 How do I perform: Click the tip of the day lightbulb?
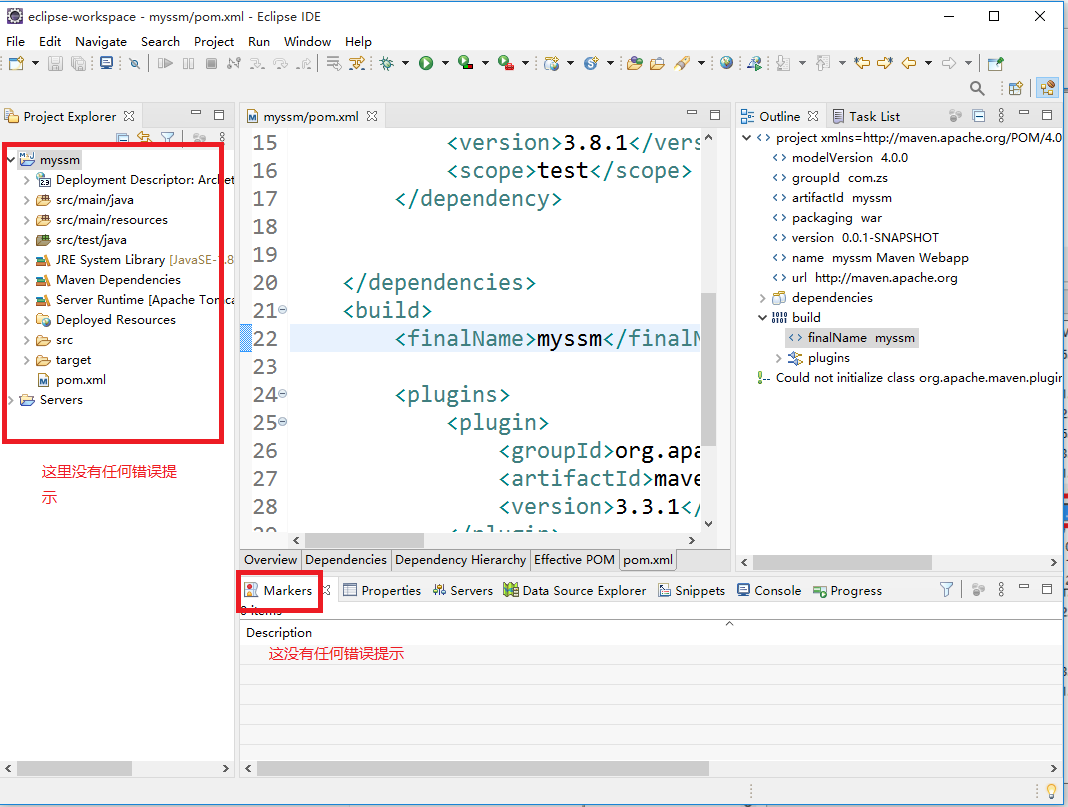(x=1052, y=791)
